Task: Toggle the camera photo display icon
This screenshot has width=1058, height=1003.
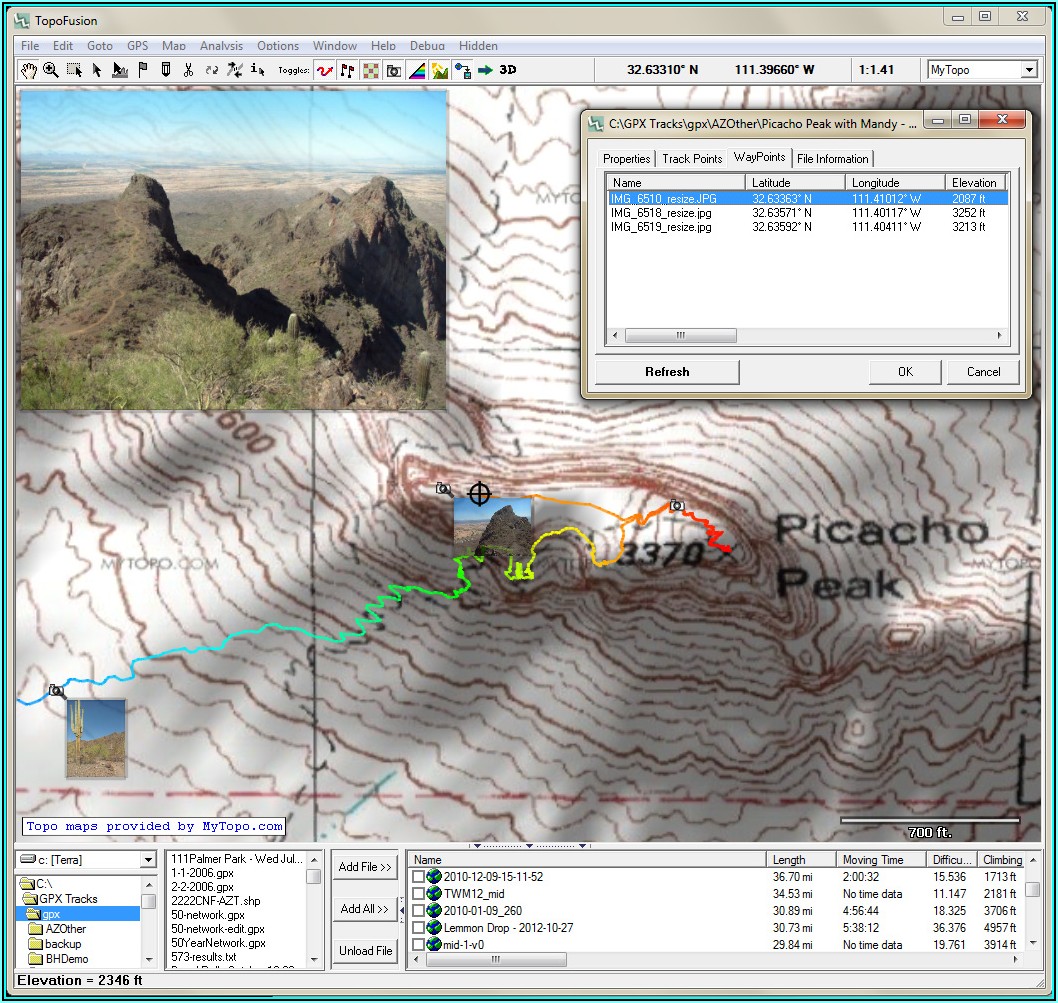Action: point(394,70)
